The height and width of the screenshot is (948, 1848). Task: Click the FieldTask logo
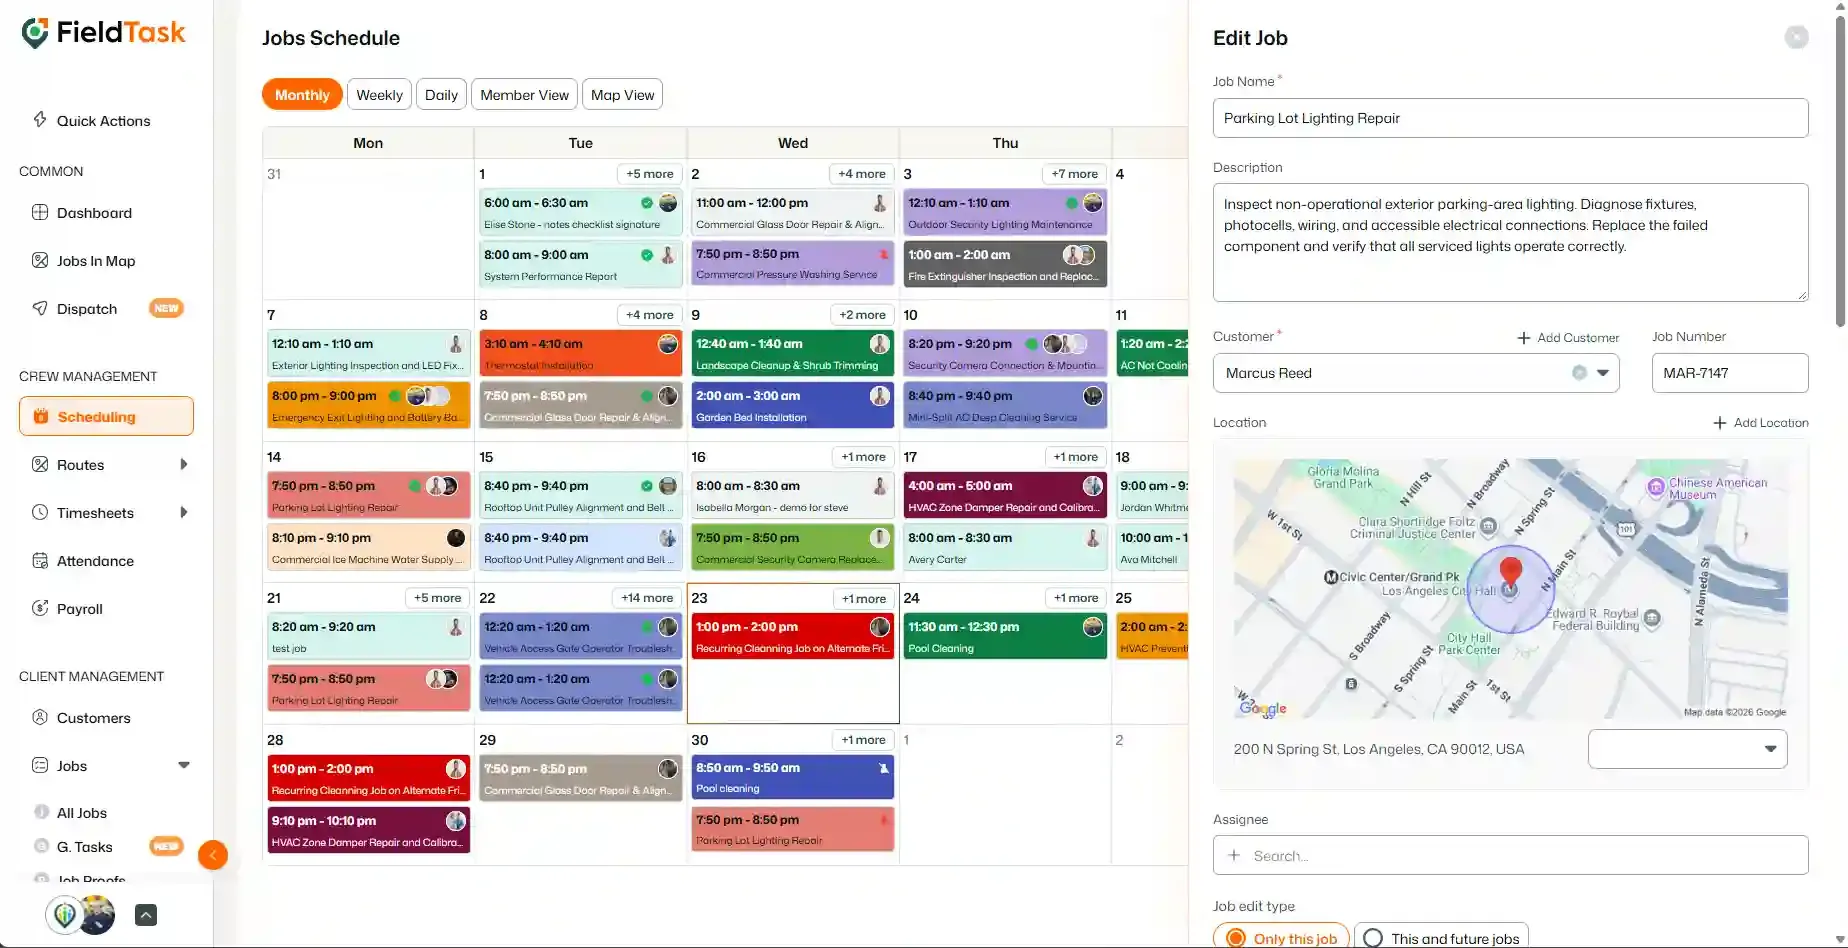(104, 33)
